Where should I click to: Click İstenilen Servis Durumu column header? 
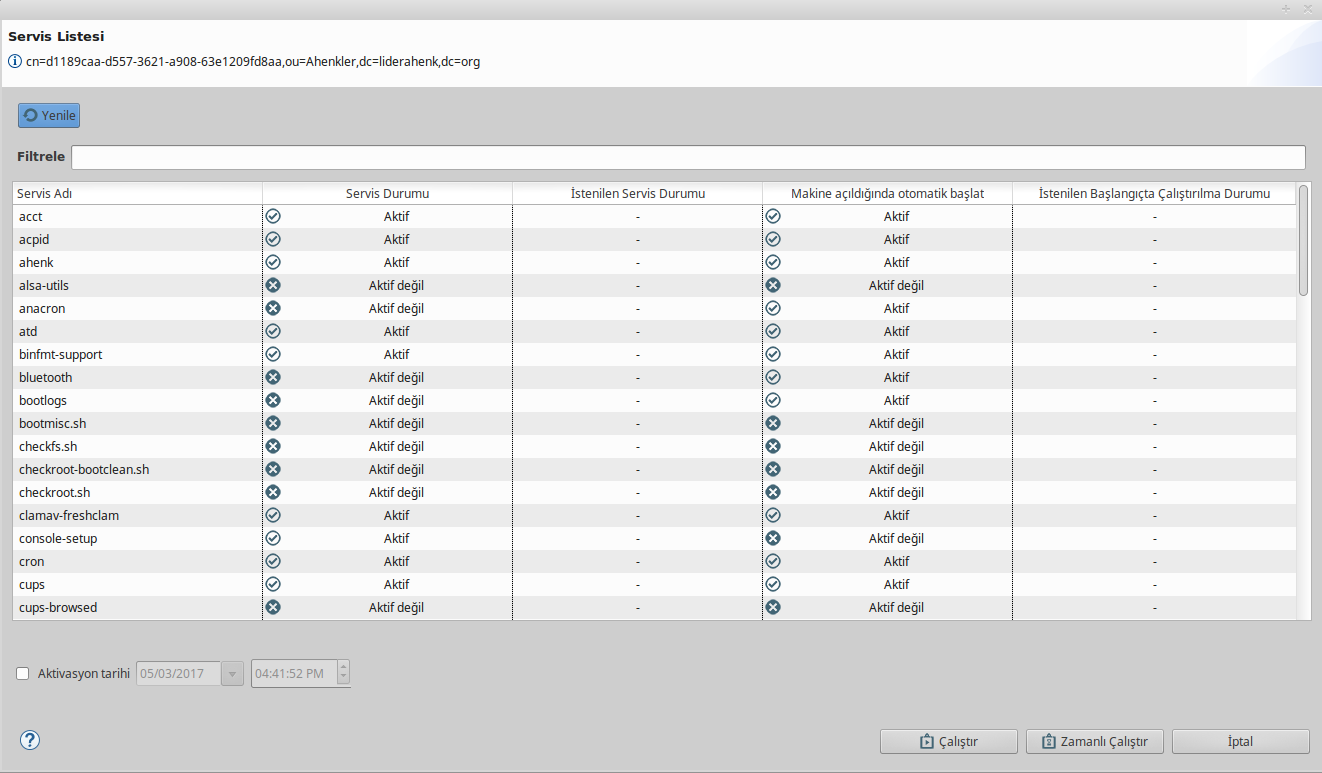click(x=638, y=193)
